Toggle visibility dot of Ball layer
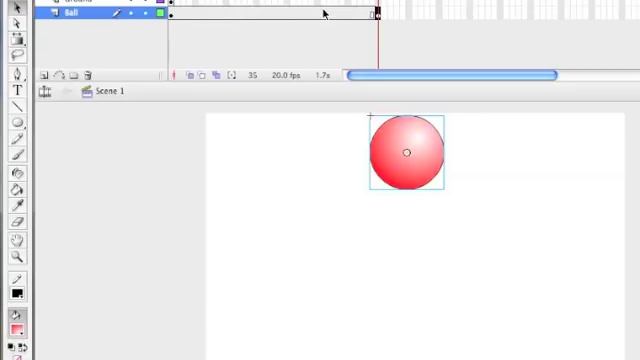 (131, 13)
